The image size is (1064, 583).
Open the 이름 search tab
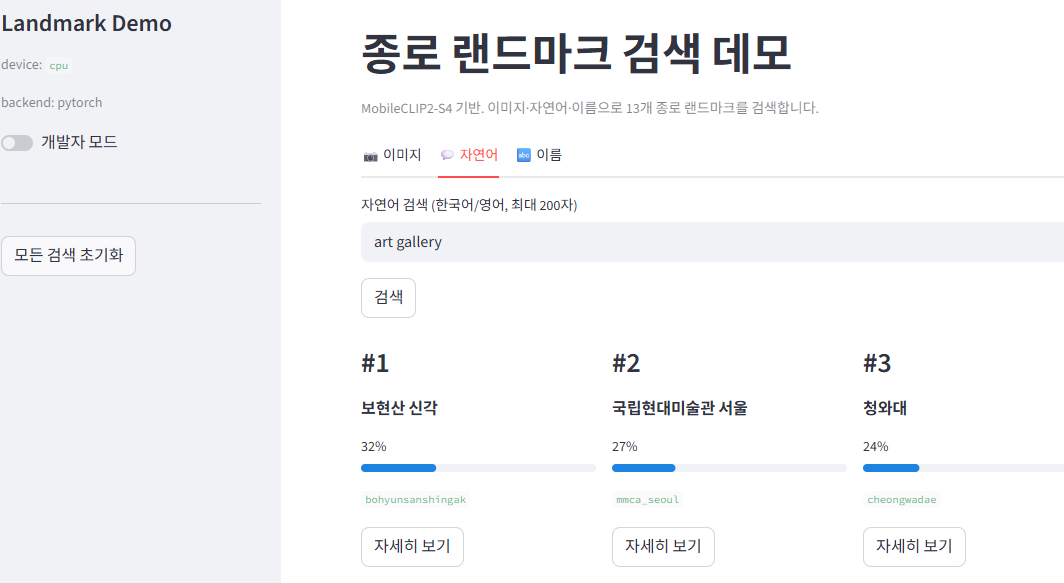coord(539,155)
